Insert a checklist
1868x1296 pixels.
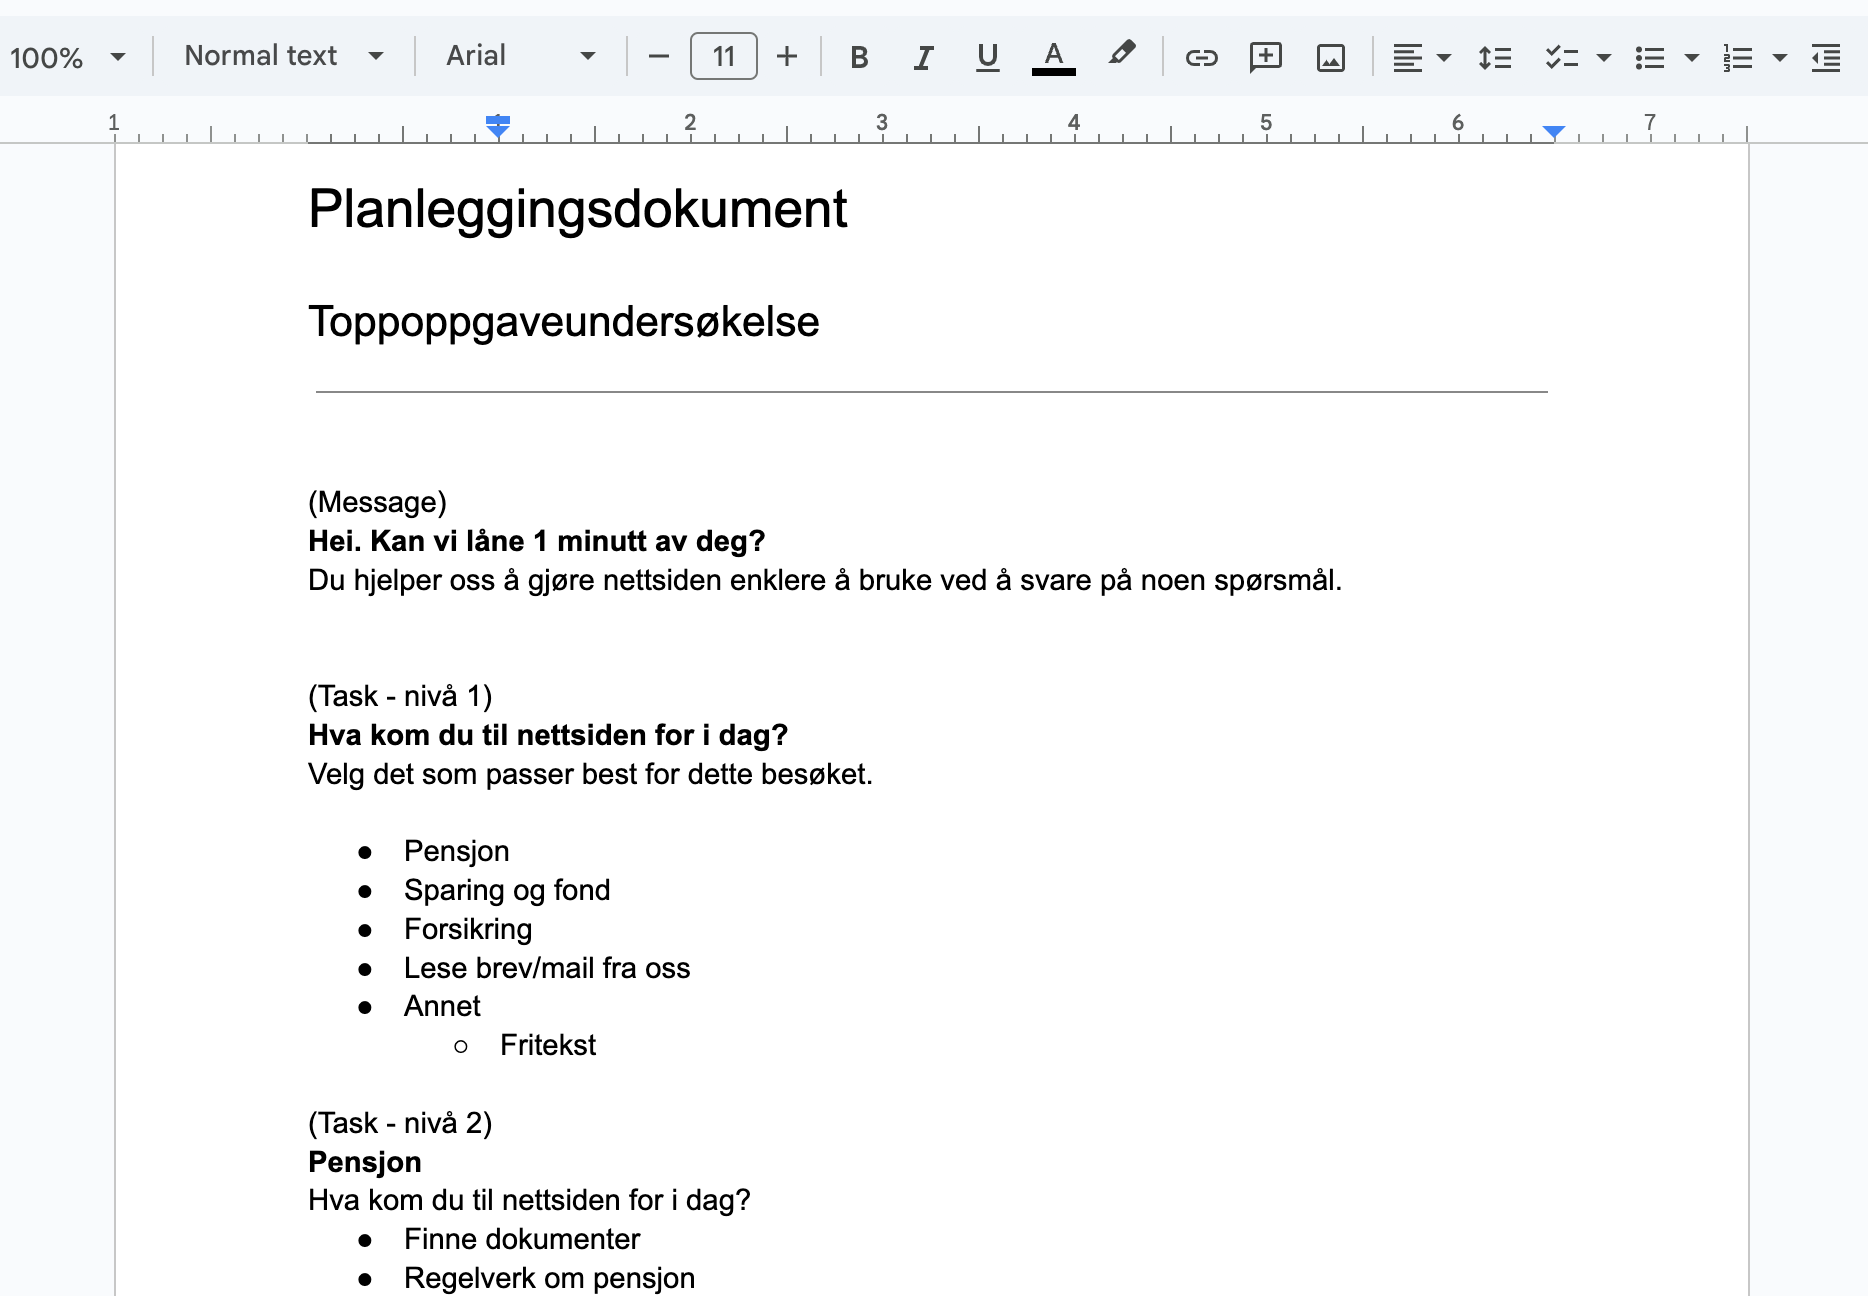(x=1560, y=57)
